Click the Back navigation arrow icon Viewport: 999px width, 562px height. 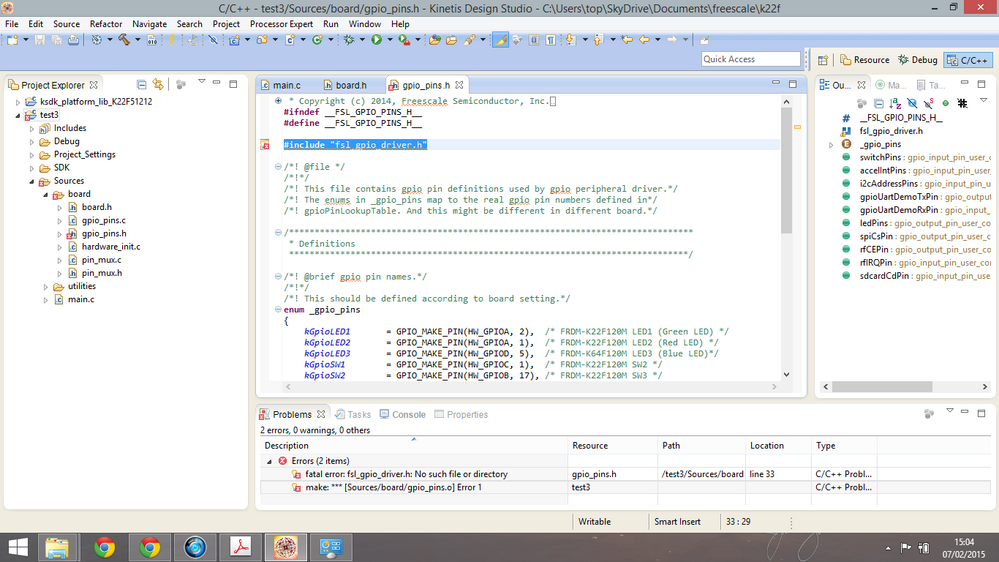[644, 40]
